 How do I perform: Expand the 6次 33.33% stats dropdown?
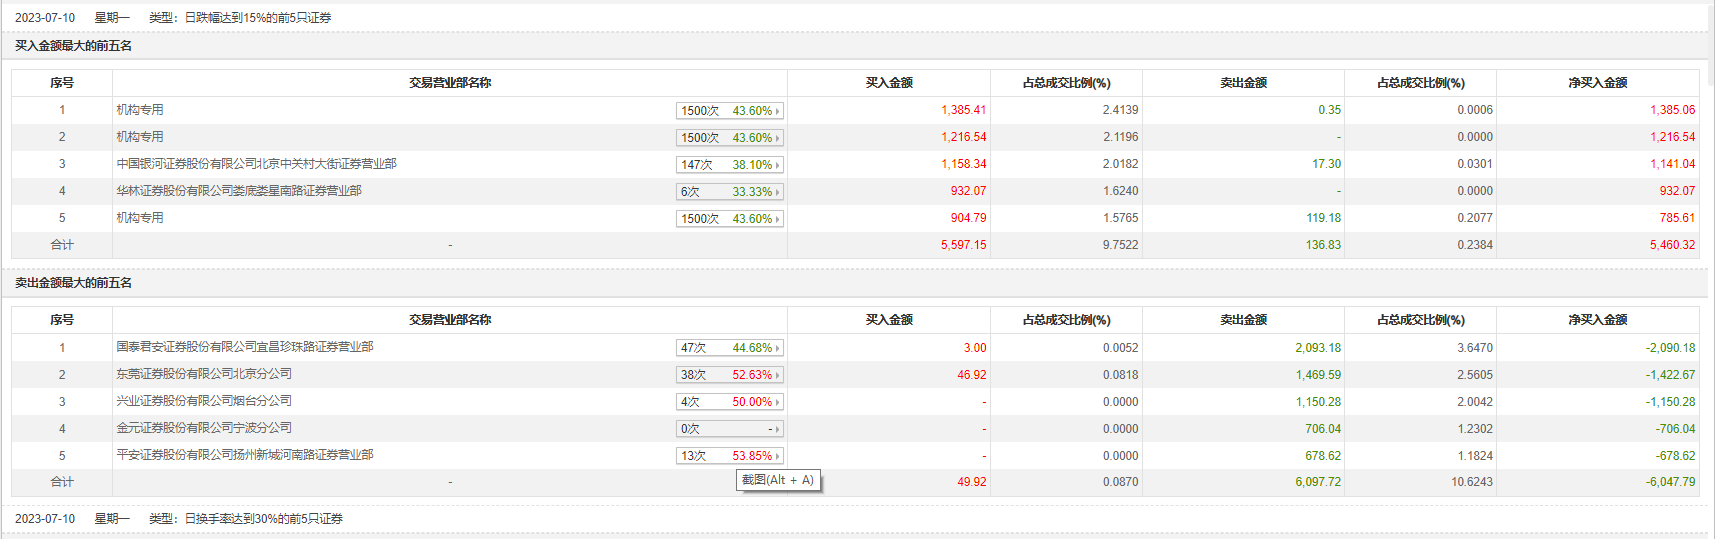729,192
